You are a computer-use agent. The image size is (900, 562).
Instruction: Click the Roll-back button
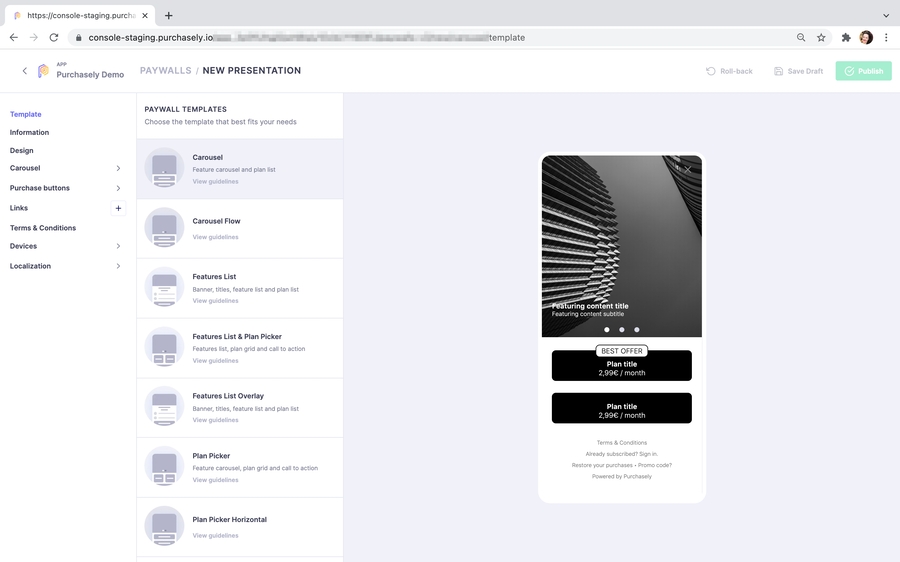pos(729,71)
